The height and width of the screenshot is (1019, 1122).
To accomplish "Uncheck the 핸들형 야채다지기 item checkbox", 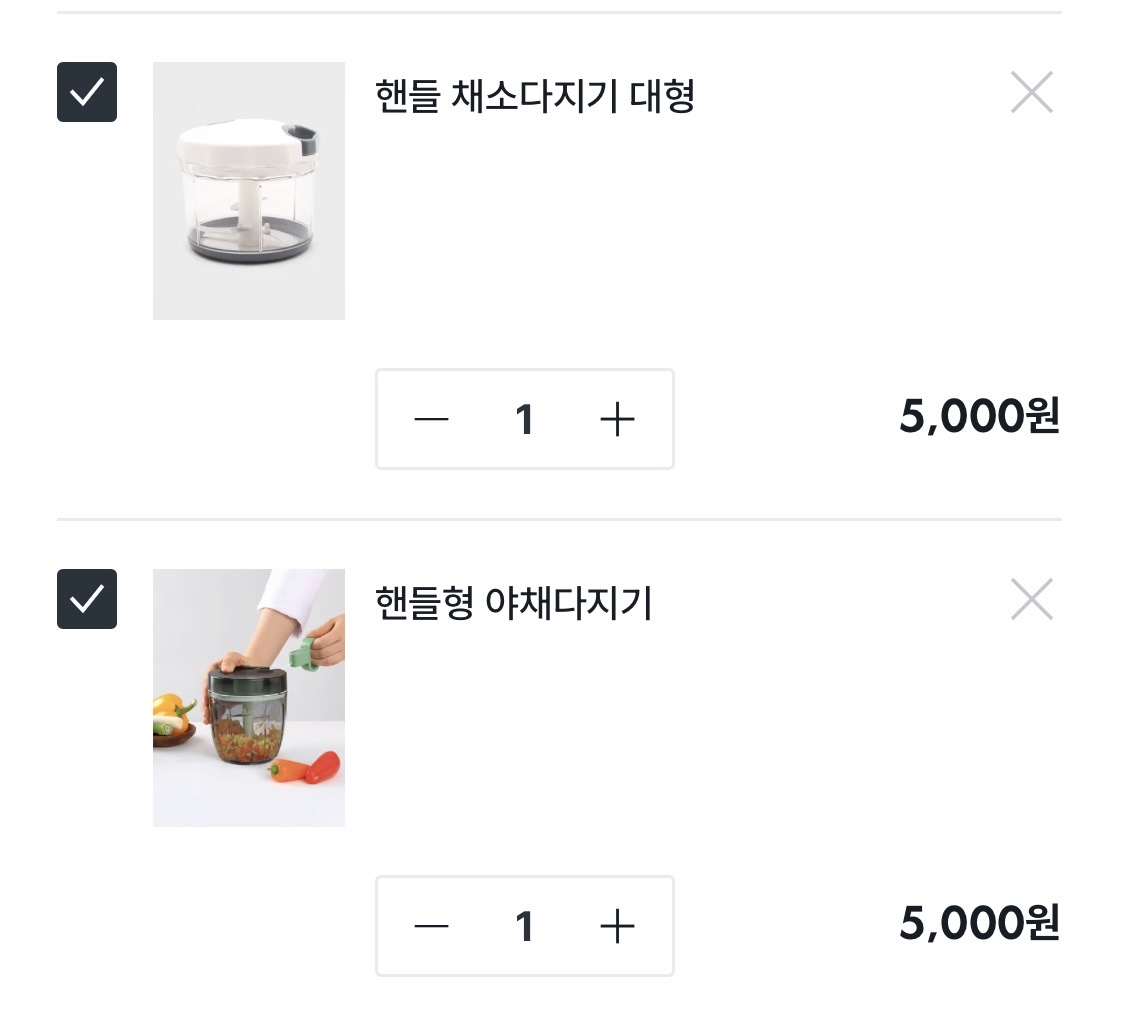I will coord(87,599).
